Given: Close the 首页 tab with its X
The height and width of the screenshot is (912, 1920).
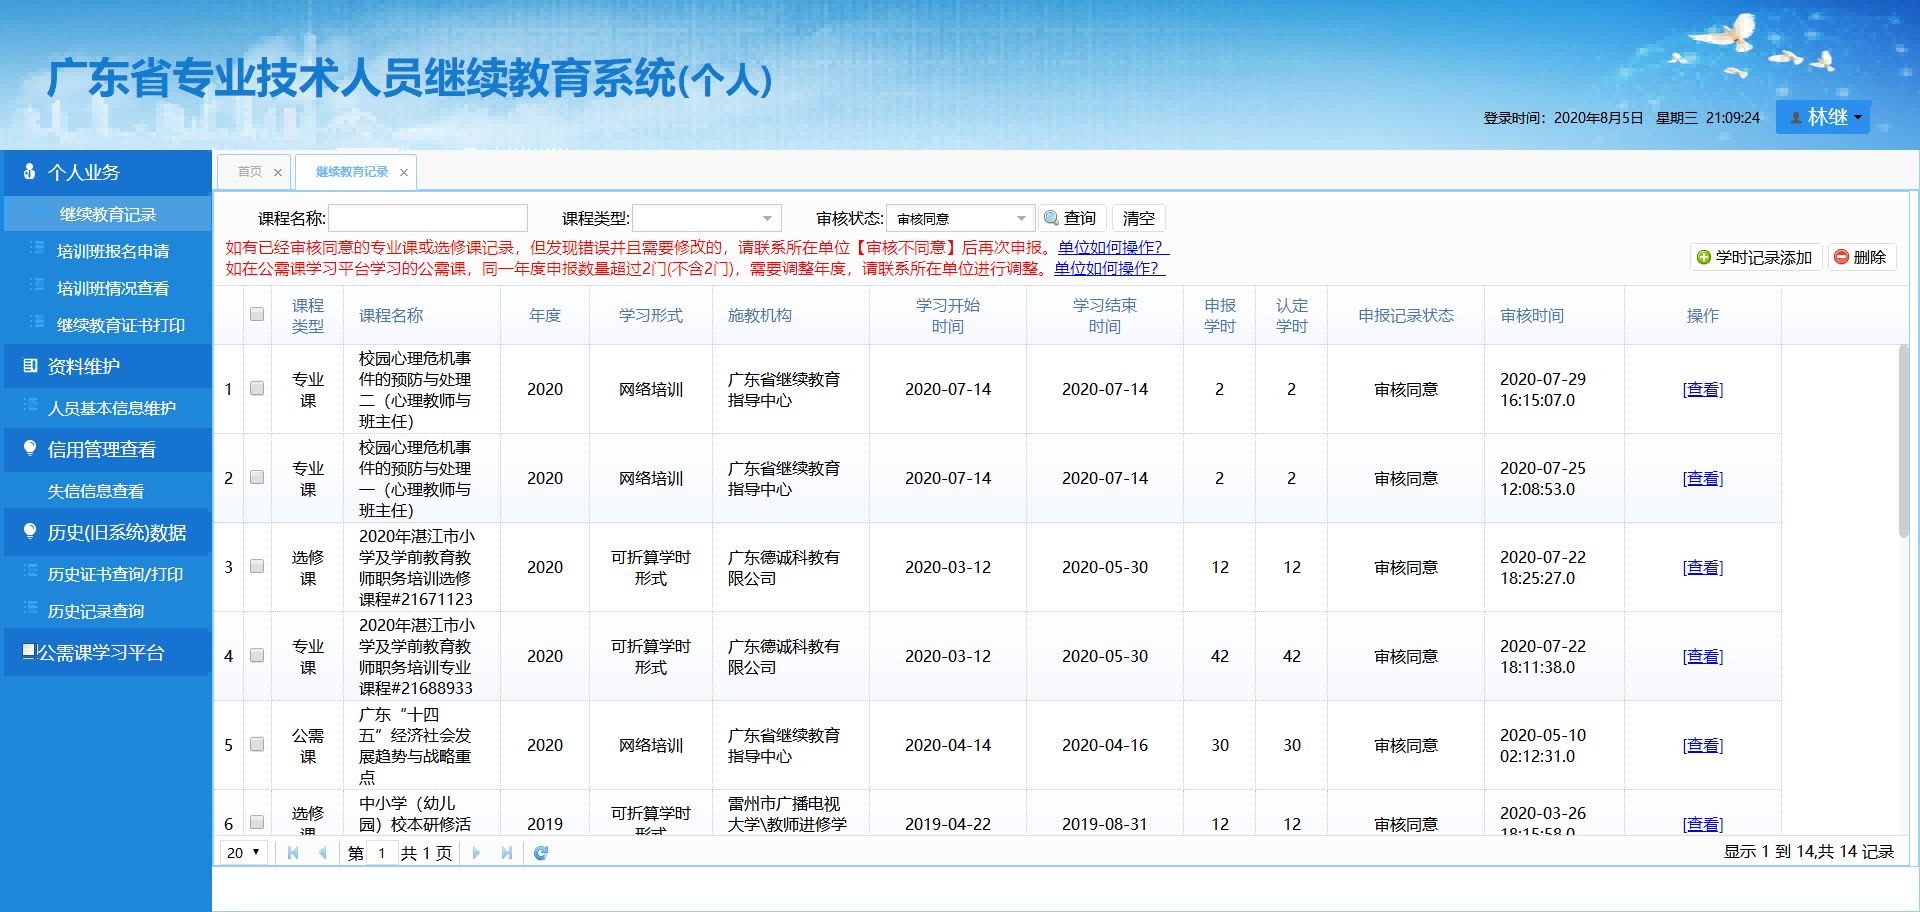Looking at the screenshot, I should [x=278, y=172].
